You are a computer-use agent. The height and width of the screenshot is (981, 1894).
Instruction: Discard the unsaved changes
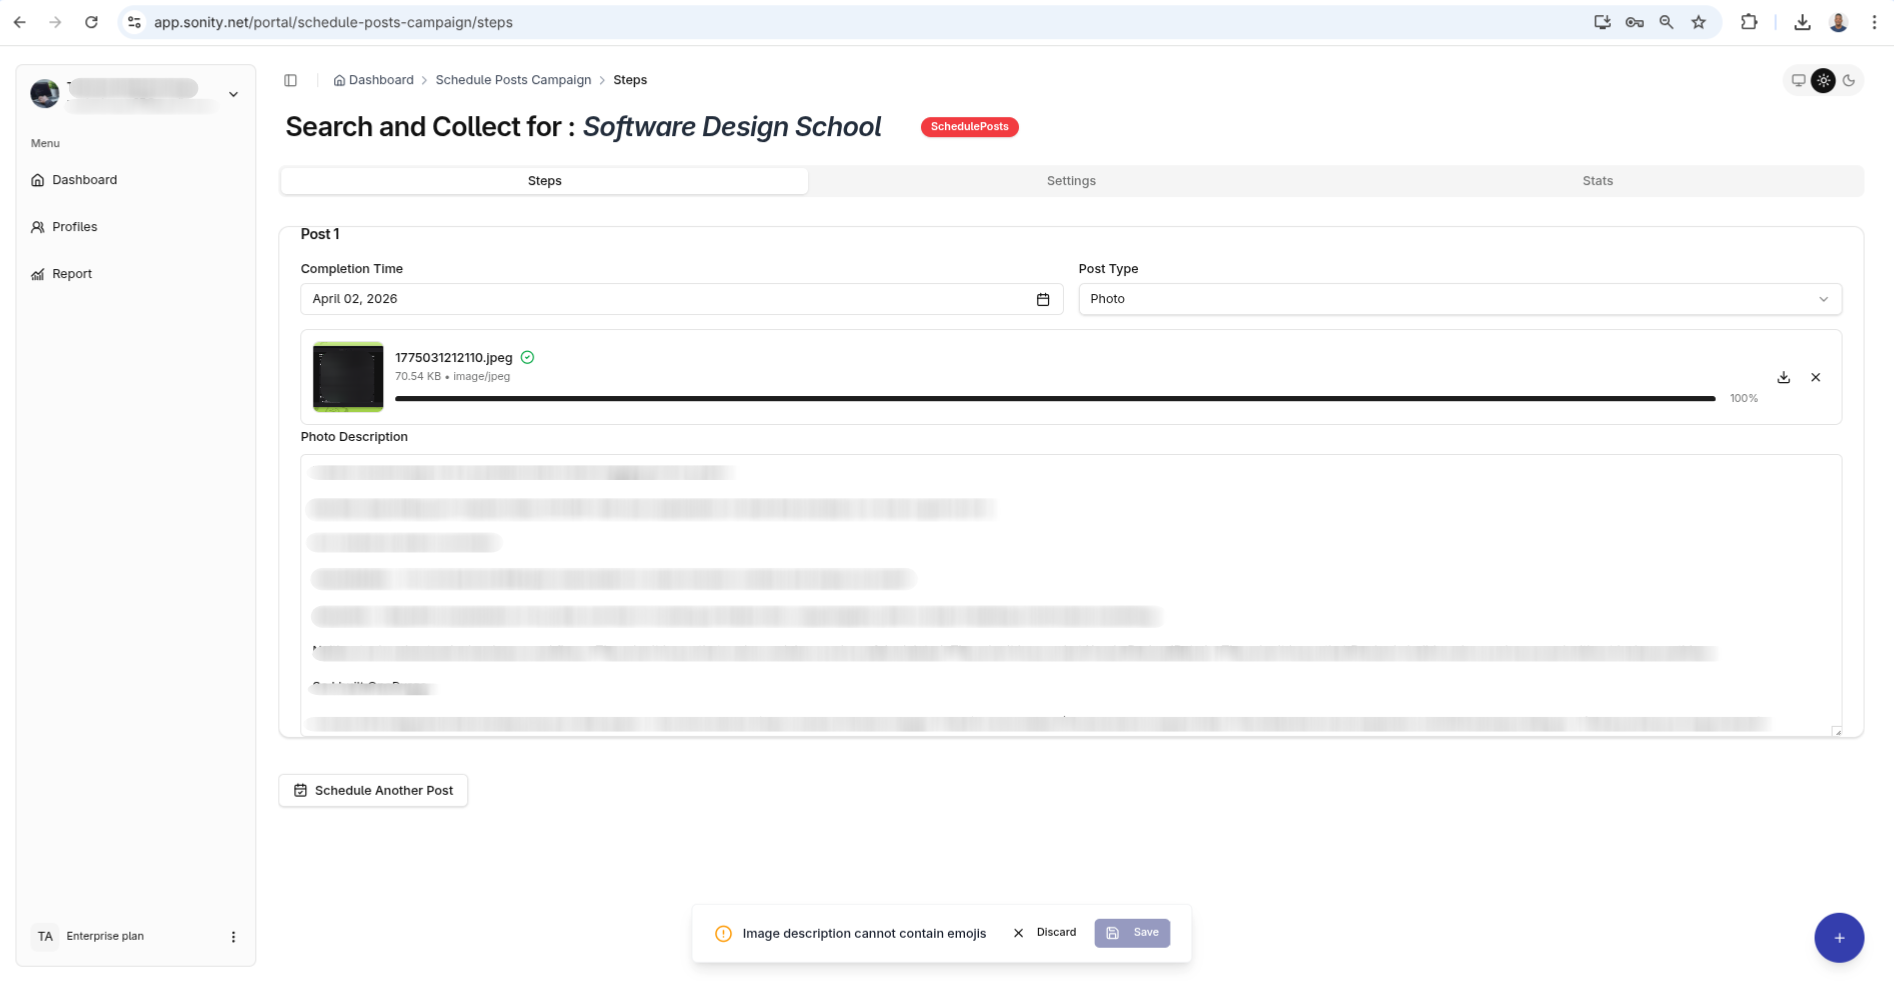[x=1045, y=933]
